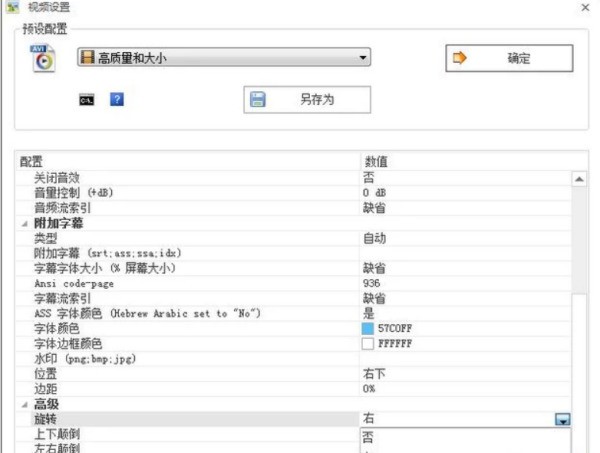600x453 pixels.
Task: Click the 0% margin value
Action: [x=369, y=389]
